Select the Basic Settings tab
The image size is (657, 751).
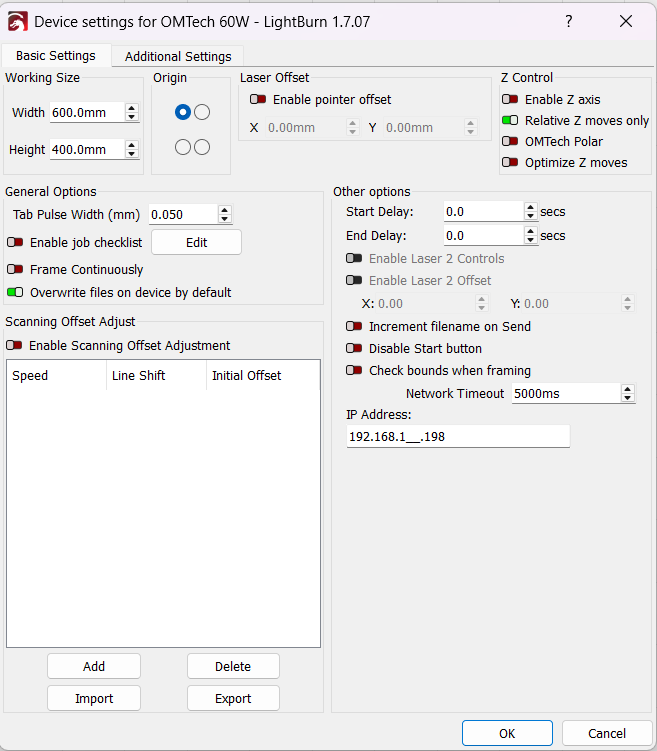point(56,56)
